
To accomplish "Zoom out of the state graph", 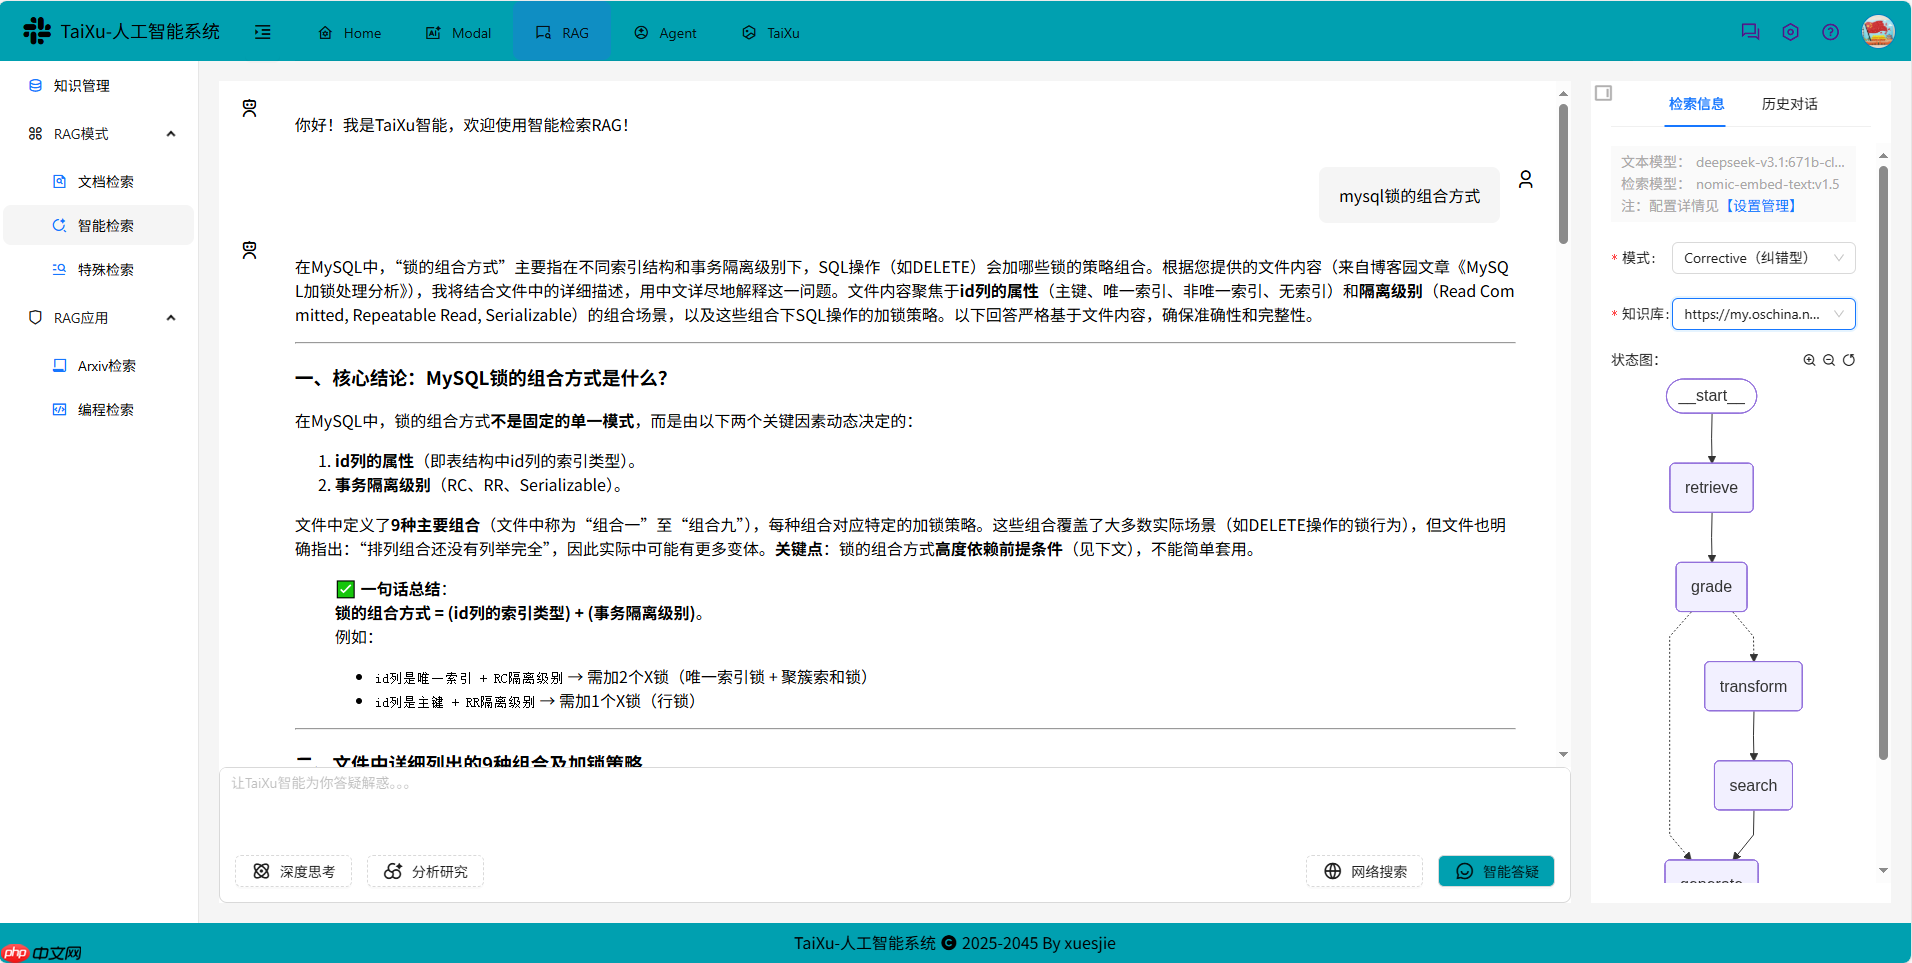I will (x=1830, y=359).
